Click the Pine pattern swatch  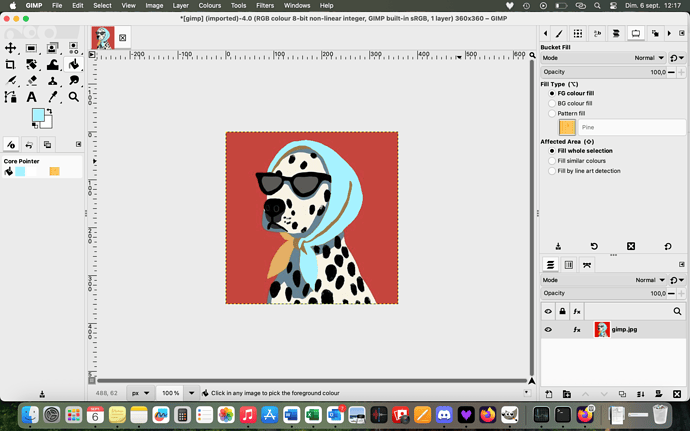[x=567, y=127]
